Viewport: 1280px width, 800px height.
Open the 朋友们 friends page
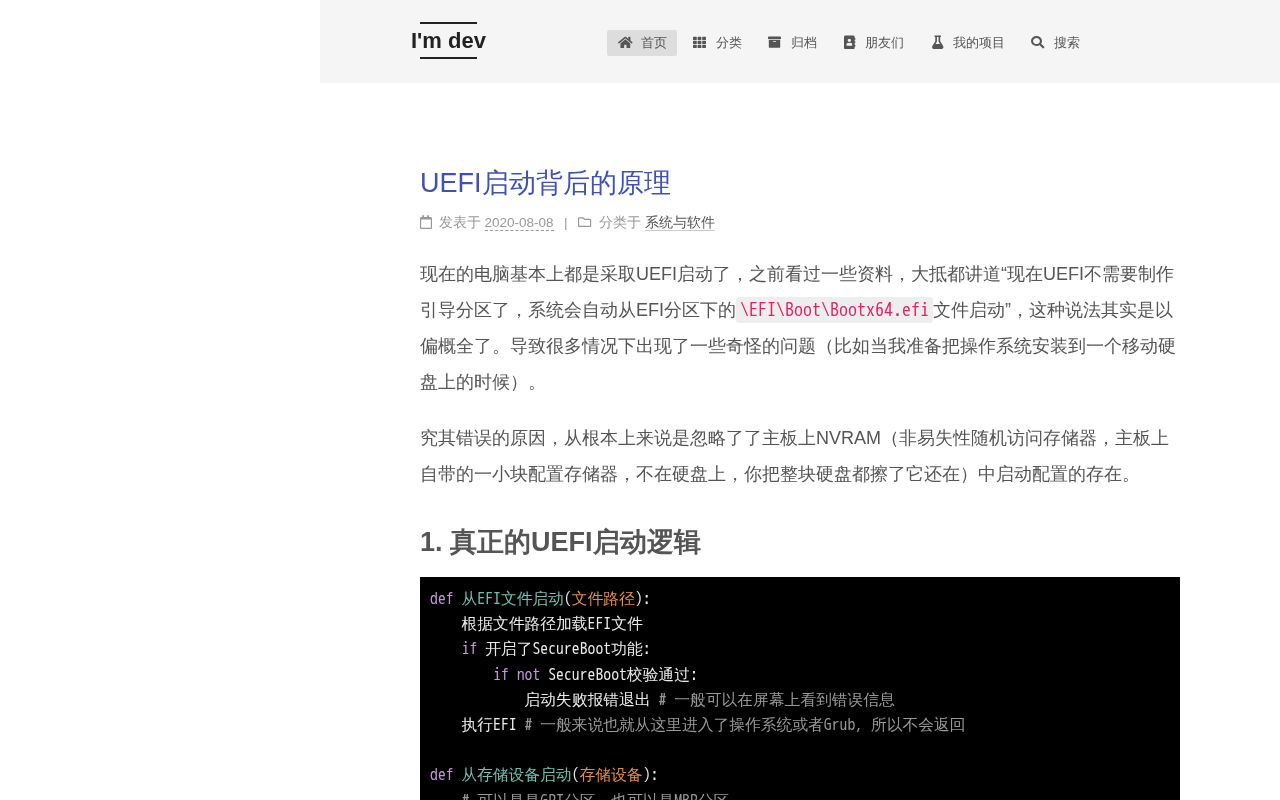(873, 43)
